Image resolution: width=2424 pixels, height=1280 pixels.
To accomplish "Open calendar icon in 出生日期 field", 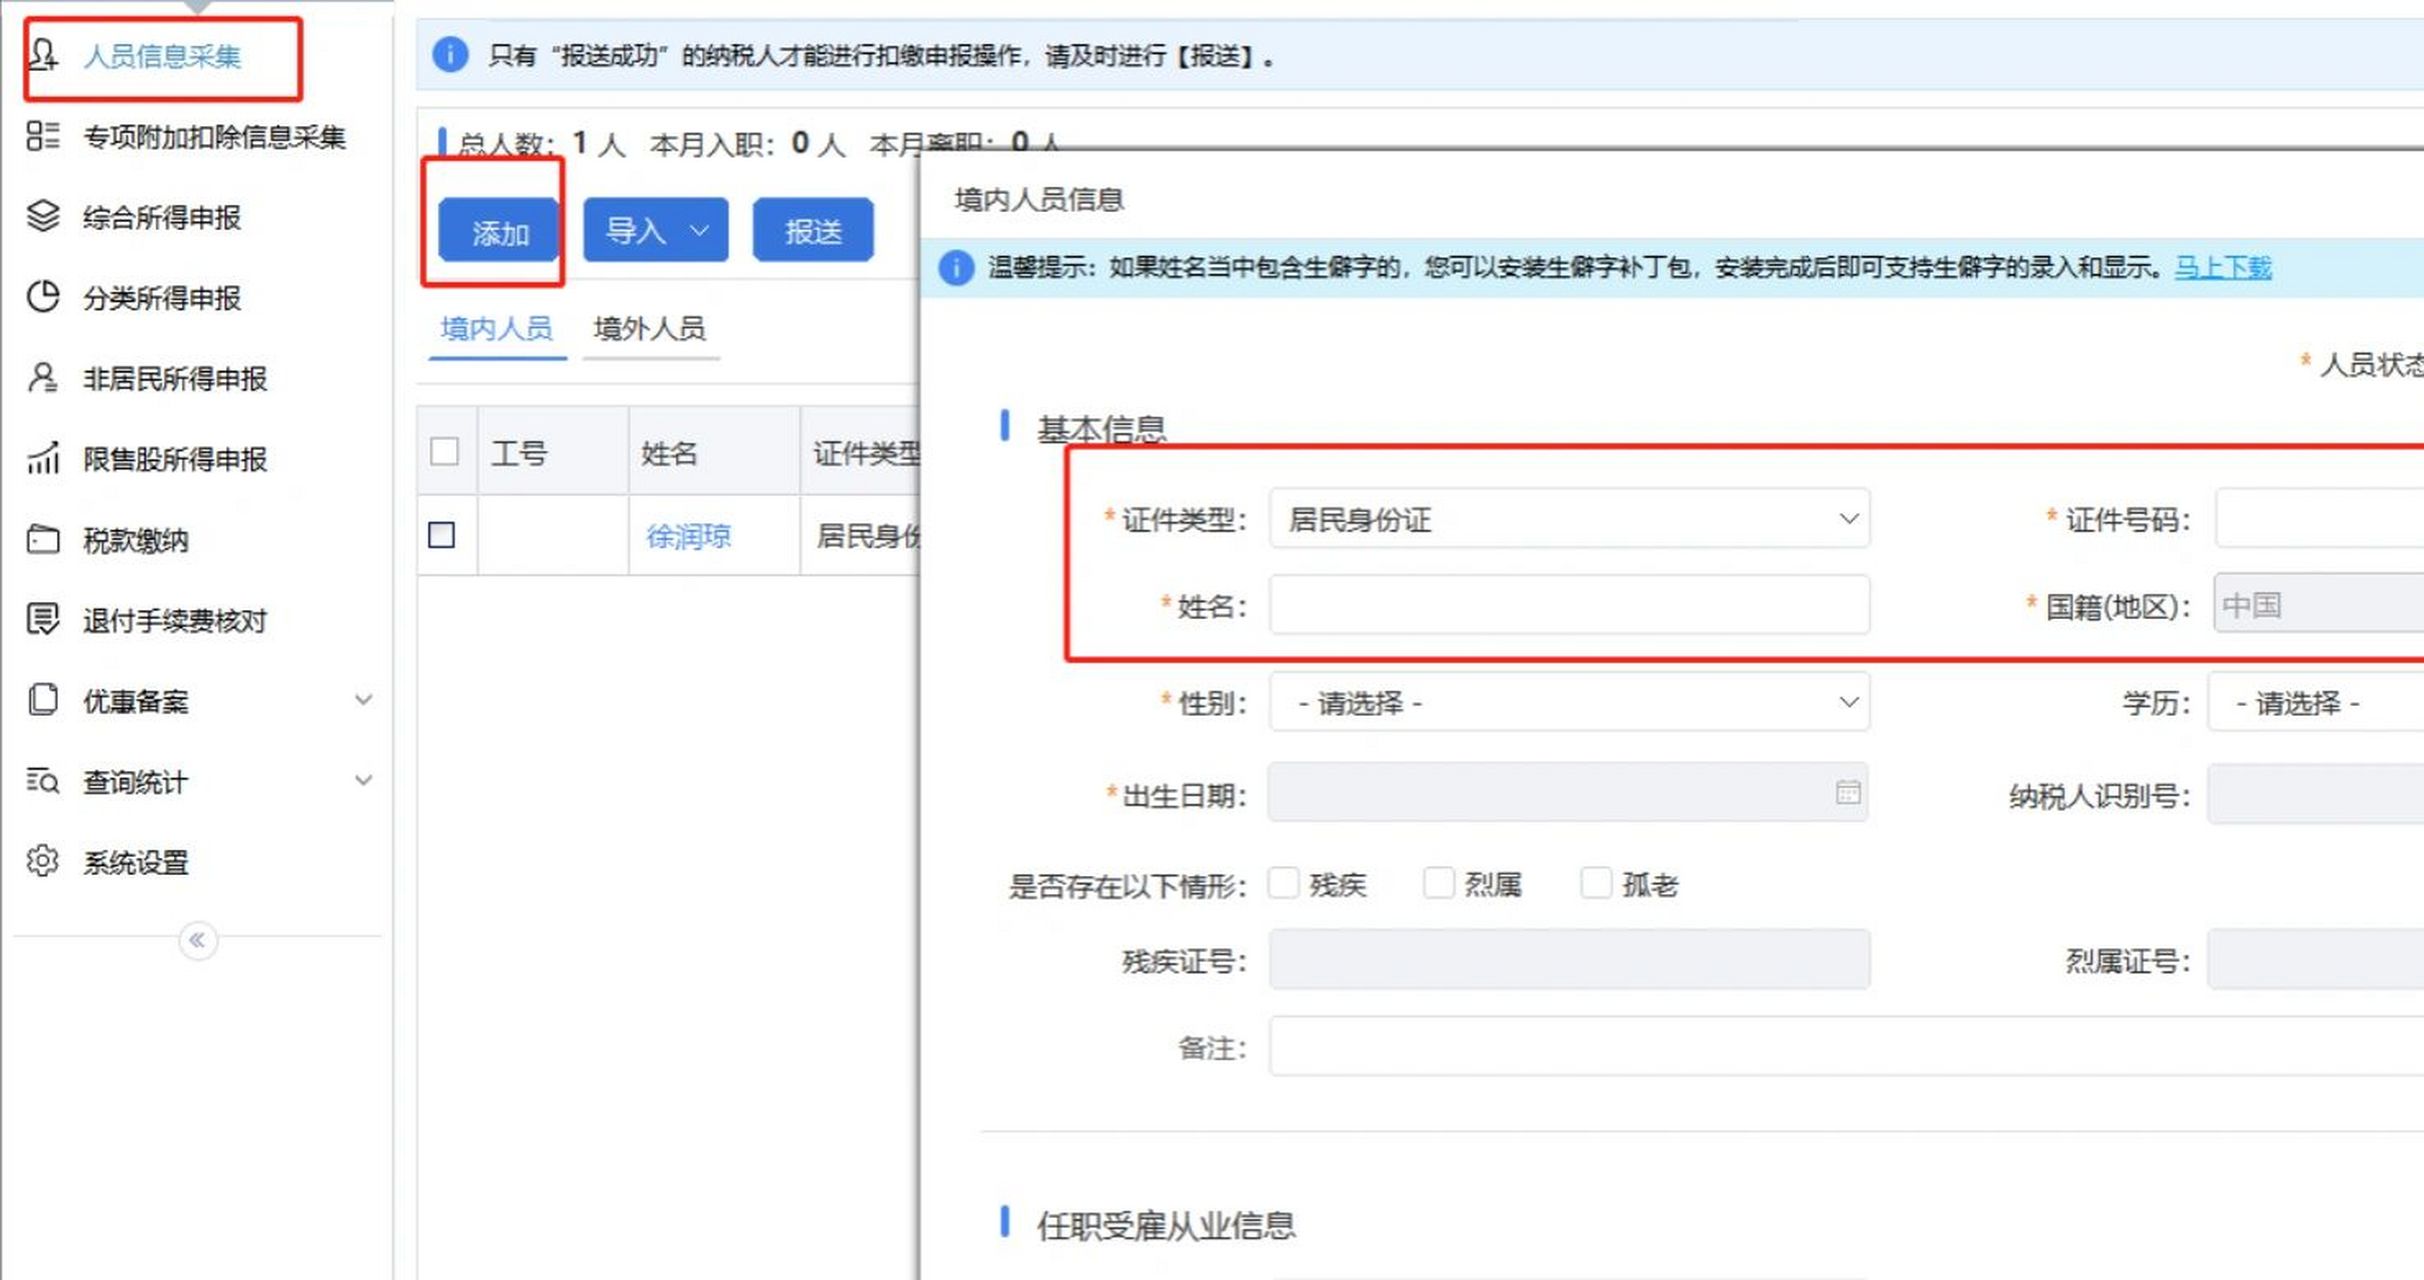I will pyautogui.click(x=1848, y=793).
